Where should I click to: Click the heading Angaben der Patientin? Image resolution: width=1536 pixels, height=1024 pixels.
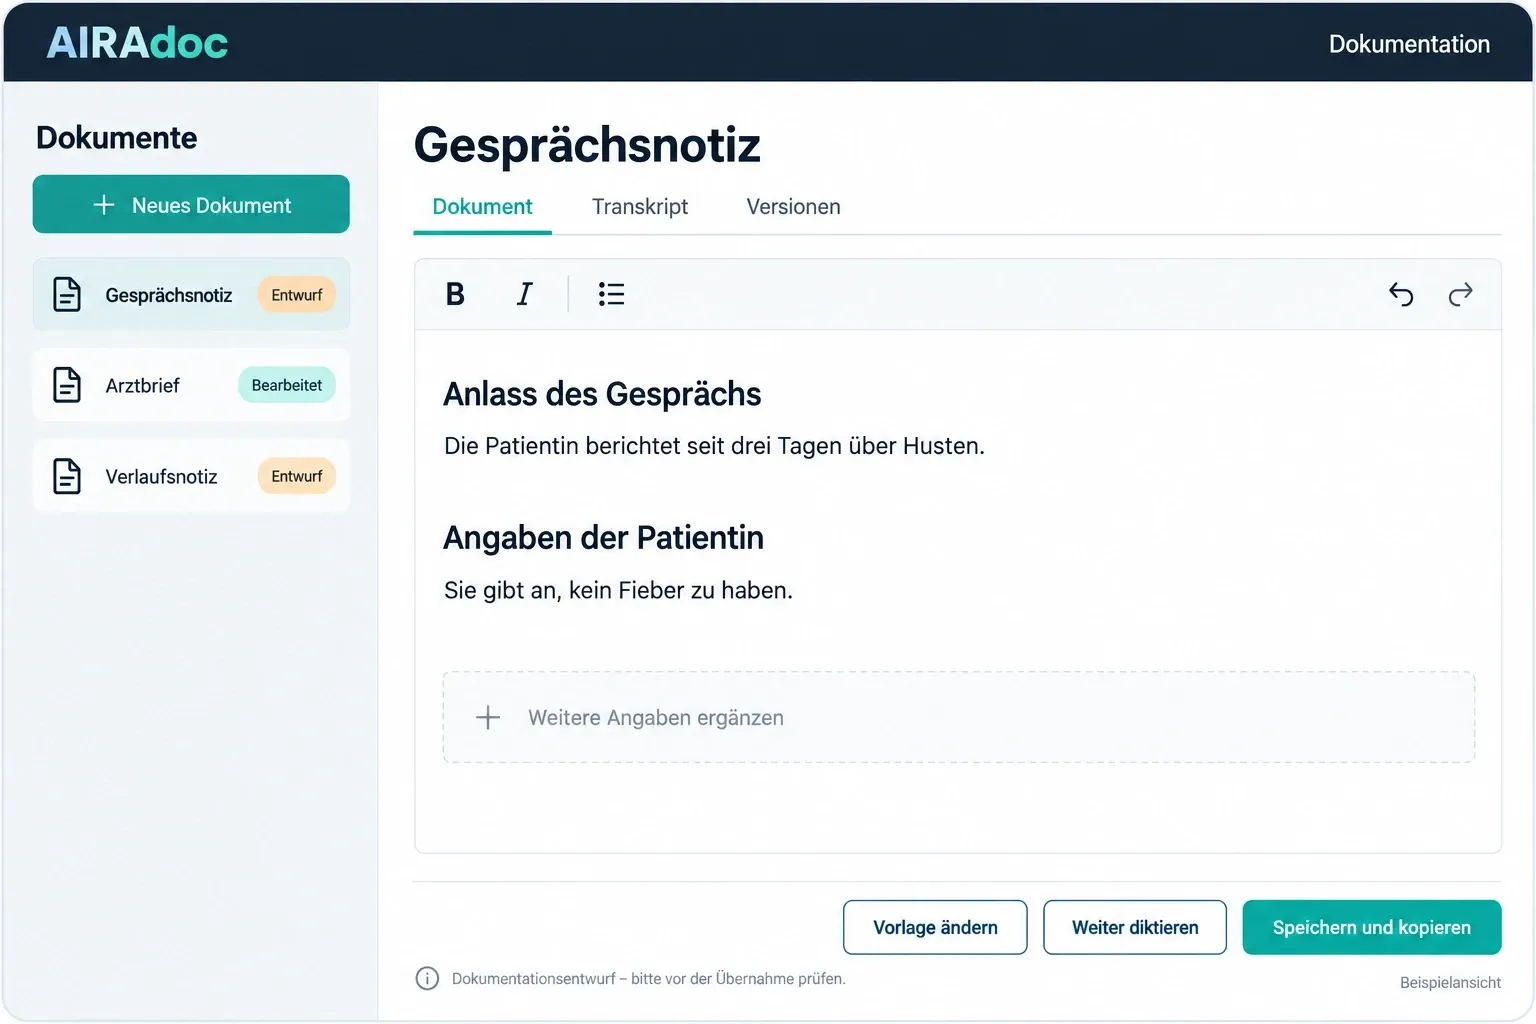(603, 538)
